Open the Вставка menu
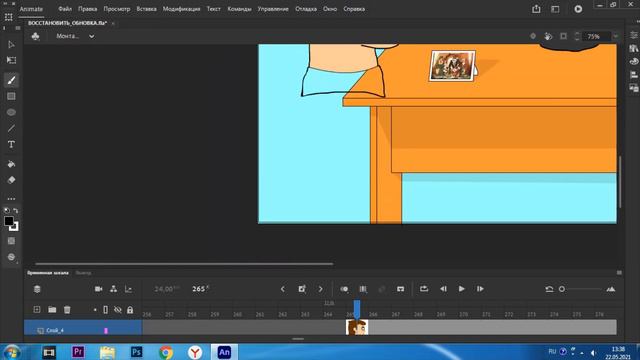Viewport: 640px width, 360px height. click(x=147, y=9)
